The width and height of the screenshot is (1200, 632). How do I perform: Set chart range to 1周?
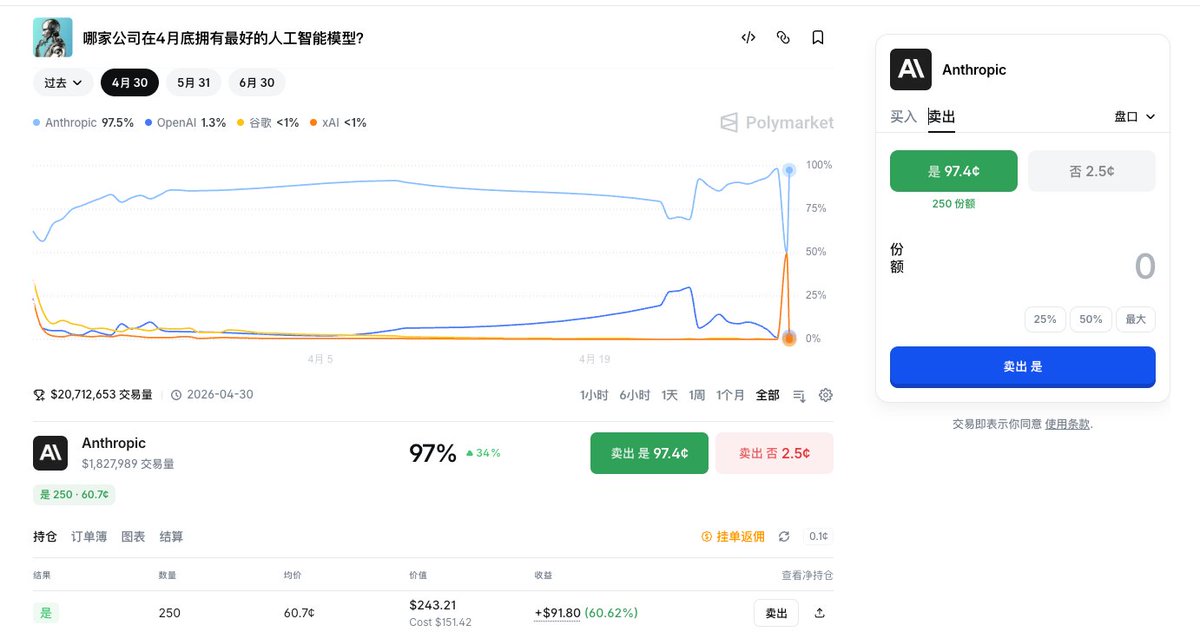(x=697, y=395)
